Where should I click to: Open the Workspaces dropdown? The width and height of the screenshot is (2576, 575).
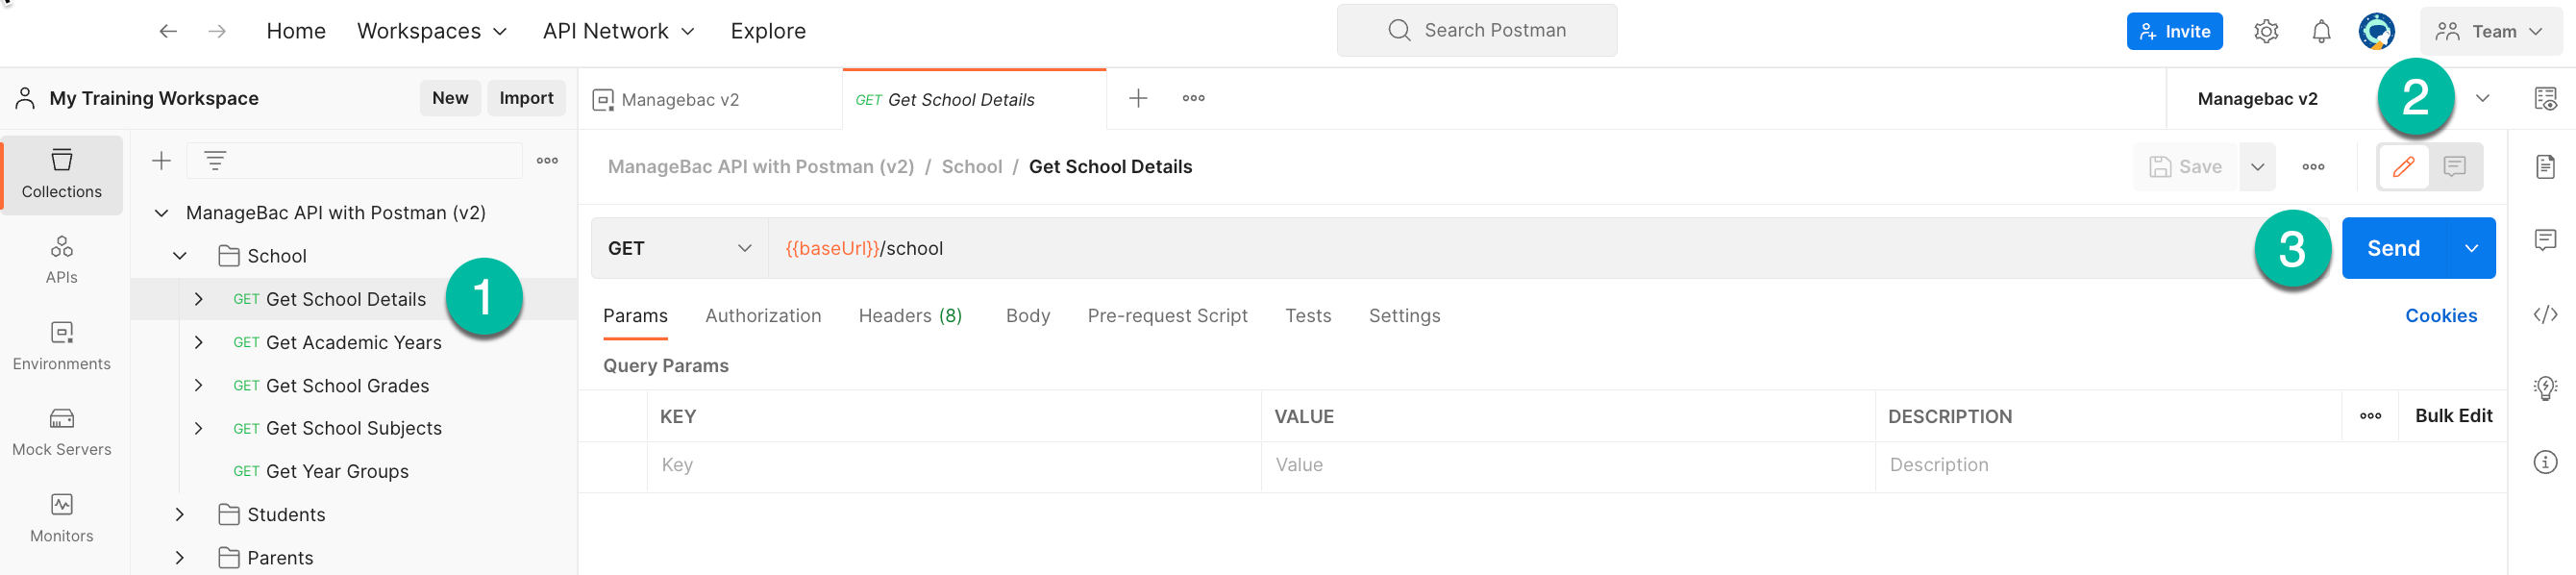click(x=432, y=31)
